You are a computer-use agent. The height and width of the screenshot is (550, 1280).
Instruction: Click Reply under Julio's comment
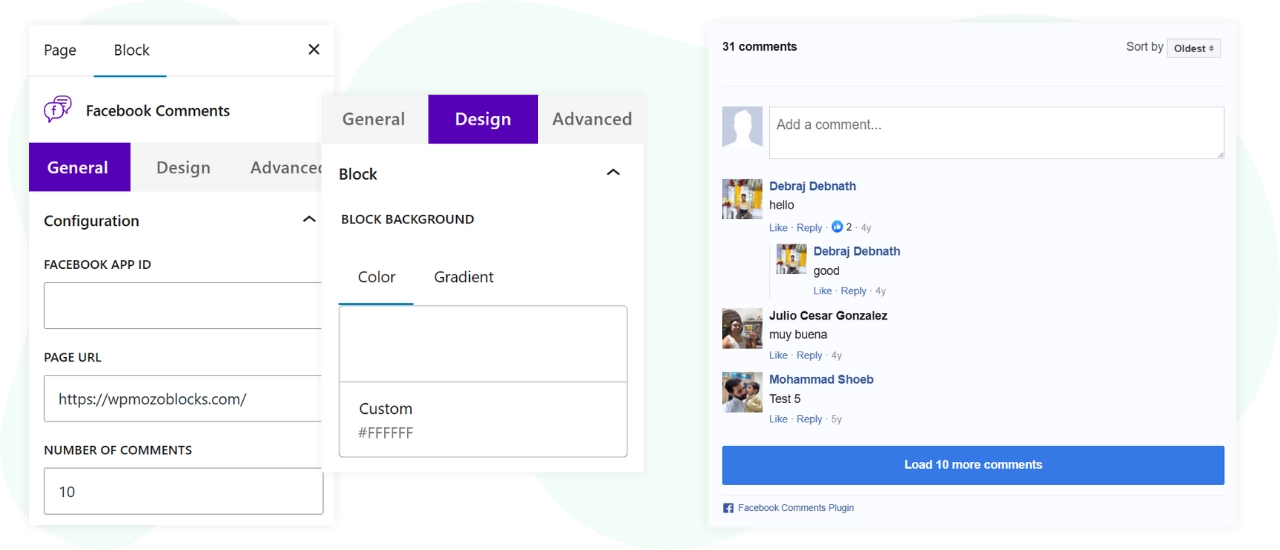pyautogui.click(x=809, y=355)
